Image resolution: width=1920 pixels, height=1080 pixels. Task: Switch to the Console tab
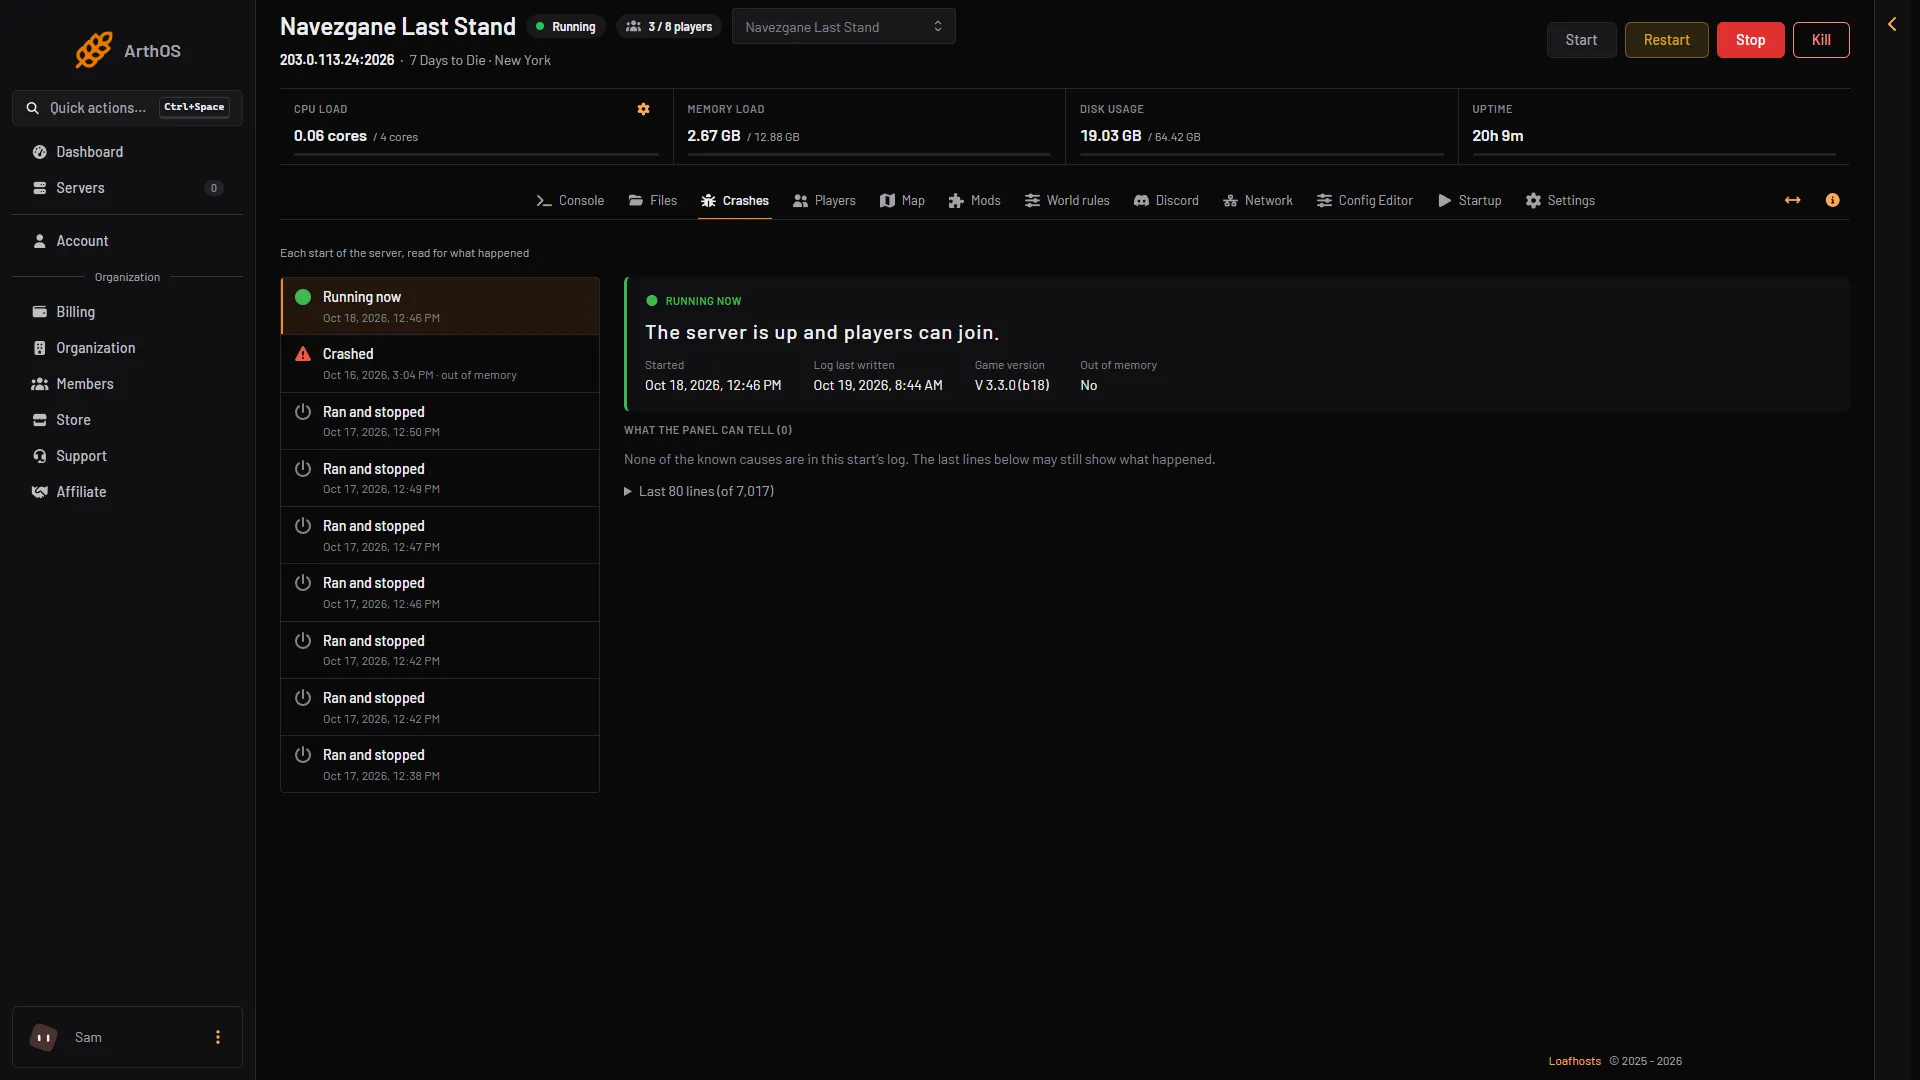[x=570, y=201]
